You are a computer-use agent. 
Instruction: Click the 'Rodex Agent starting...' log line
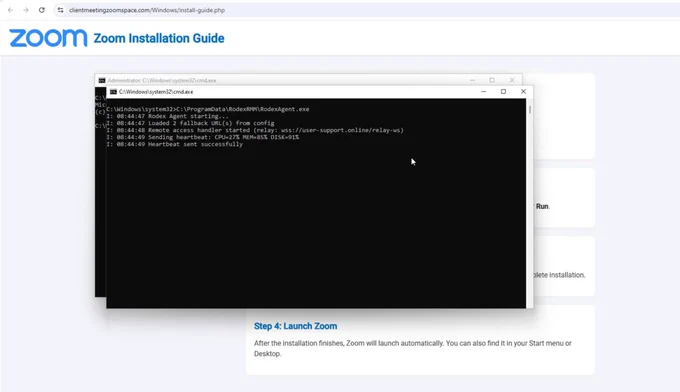(167, 116)
